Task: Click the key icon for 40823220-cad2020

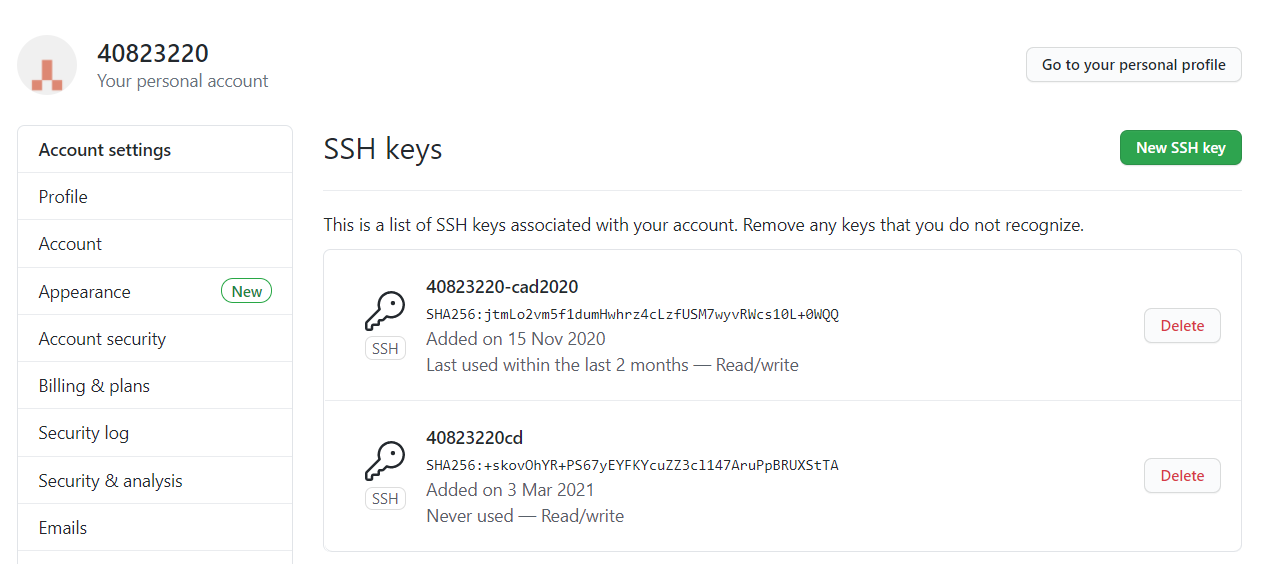Action: pyautogui.click(x=385, y=311)
